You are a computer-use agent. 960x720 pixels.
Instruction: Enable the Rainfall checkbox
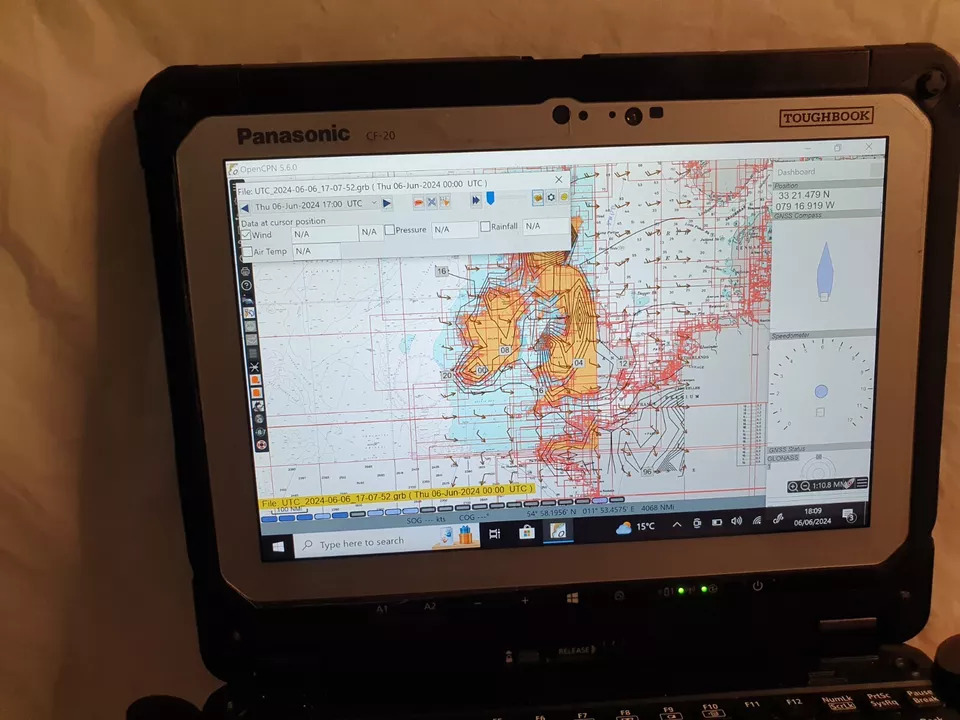[x=485, y=227]
